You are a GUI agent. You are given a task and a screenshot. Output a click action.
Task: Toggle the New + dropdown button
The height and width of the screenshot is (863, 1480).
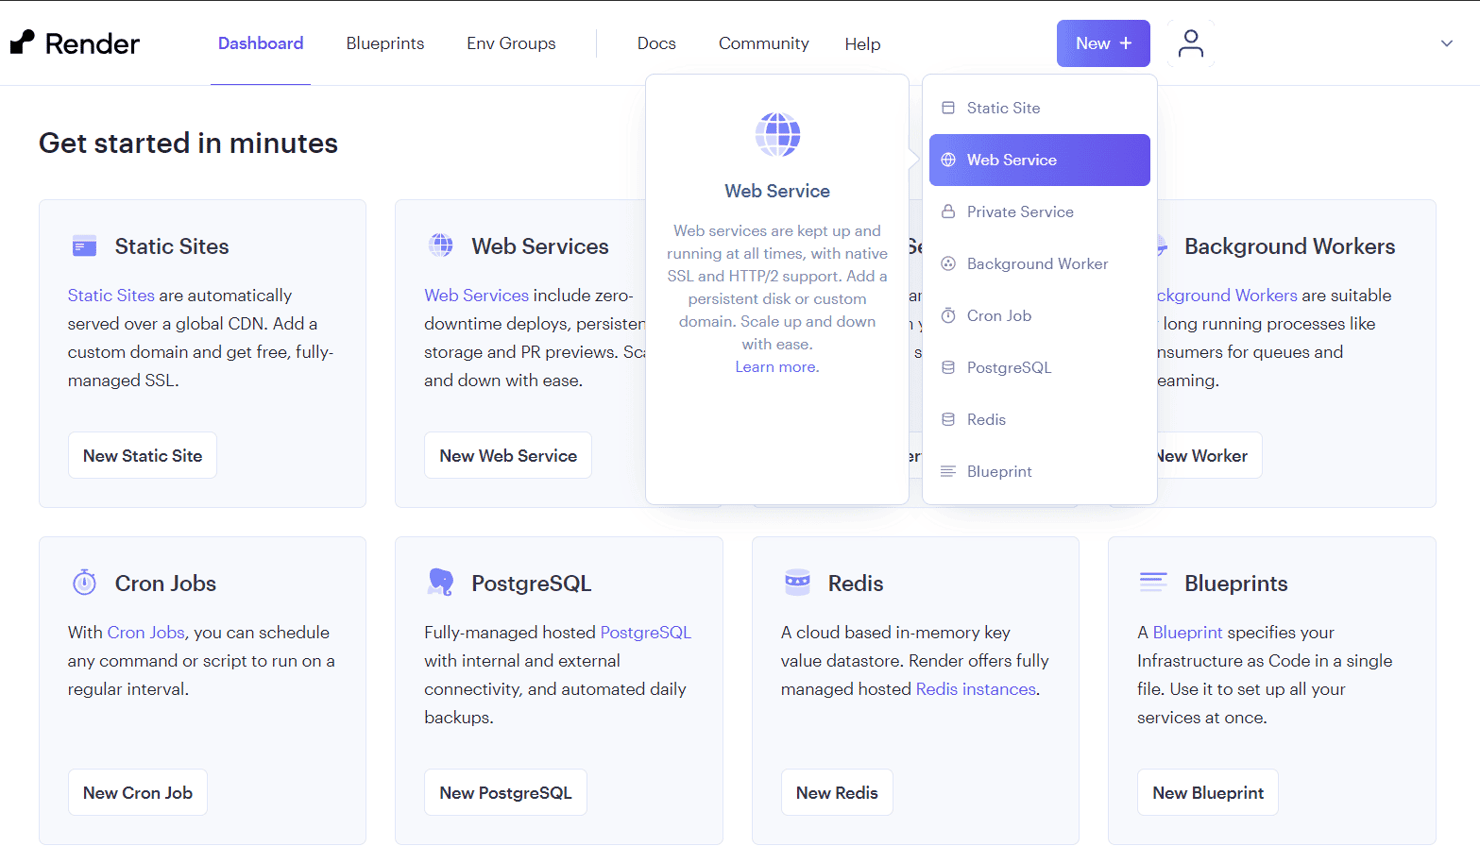pyautogui.click(x=1103, y=43)
